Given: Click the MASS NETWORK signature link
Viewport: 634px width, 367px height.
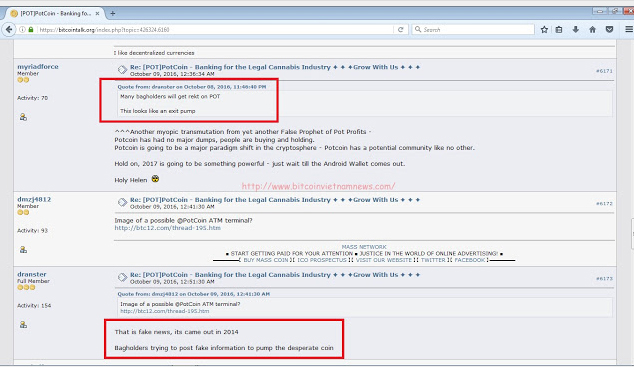Looking at the screenshot, I should tap(364, 247).
